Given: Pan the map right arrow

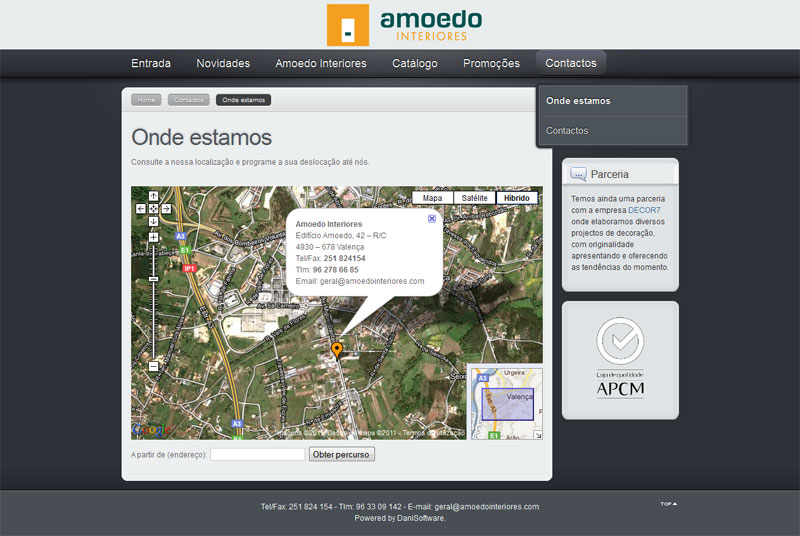Looking at the screenshot, I should (166, 209).
